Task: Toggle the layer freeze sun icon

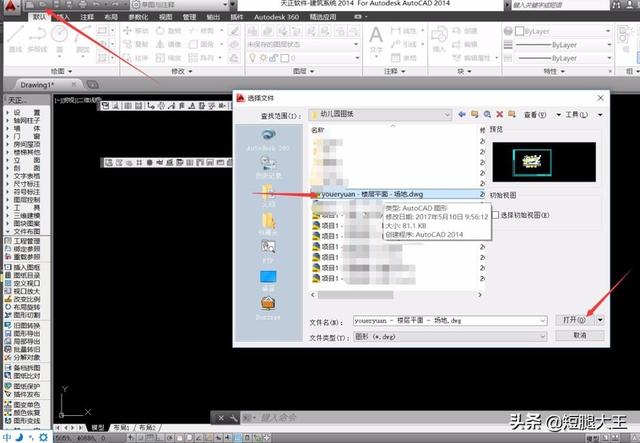Action: click(263, 58)
